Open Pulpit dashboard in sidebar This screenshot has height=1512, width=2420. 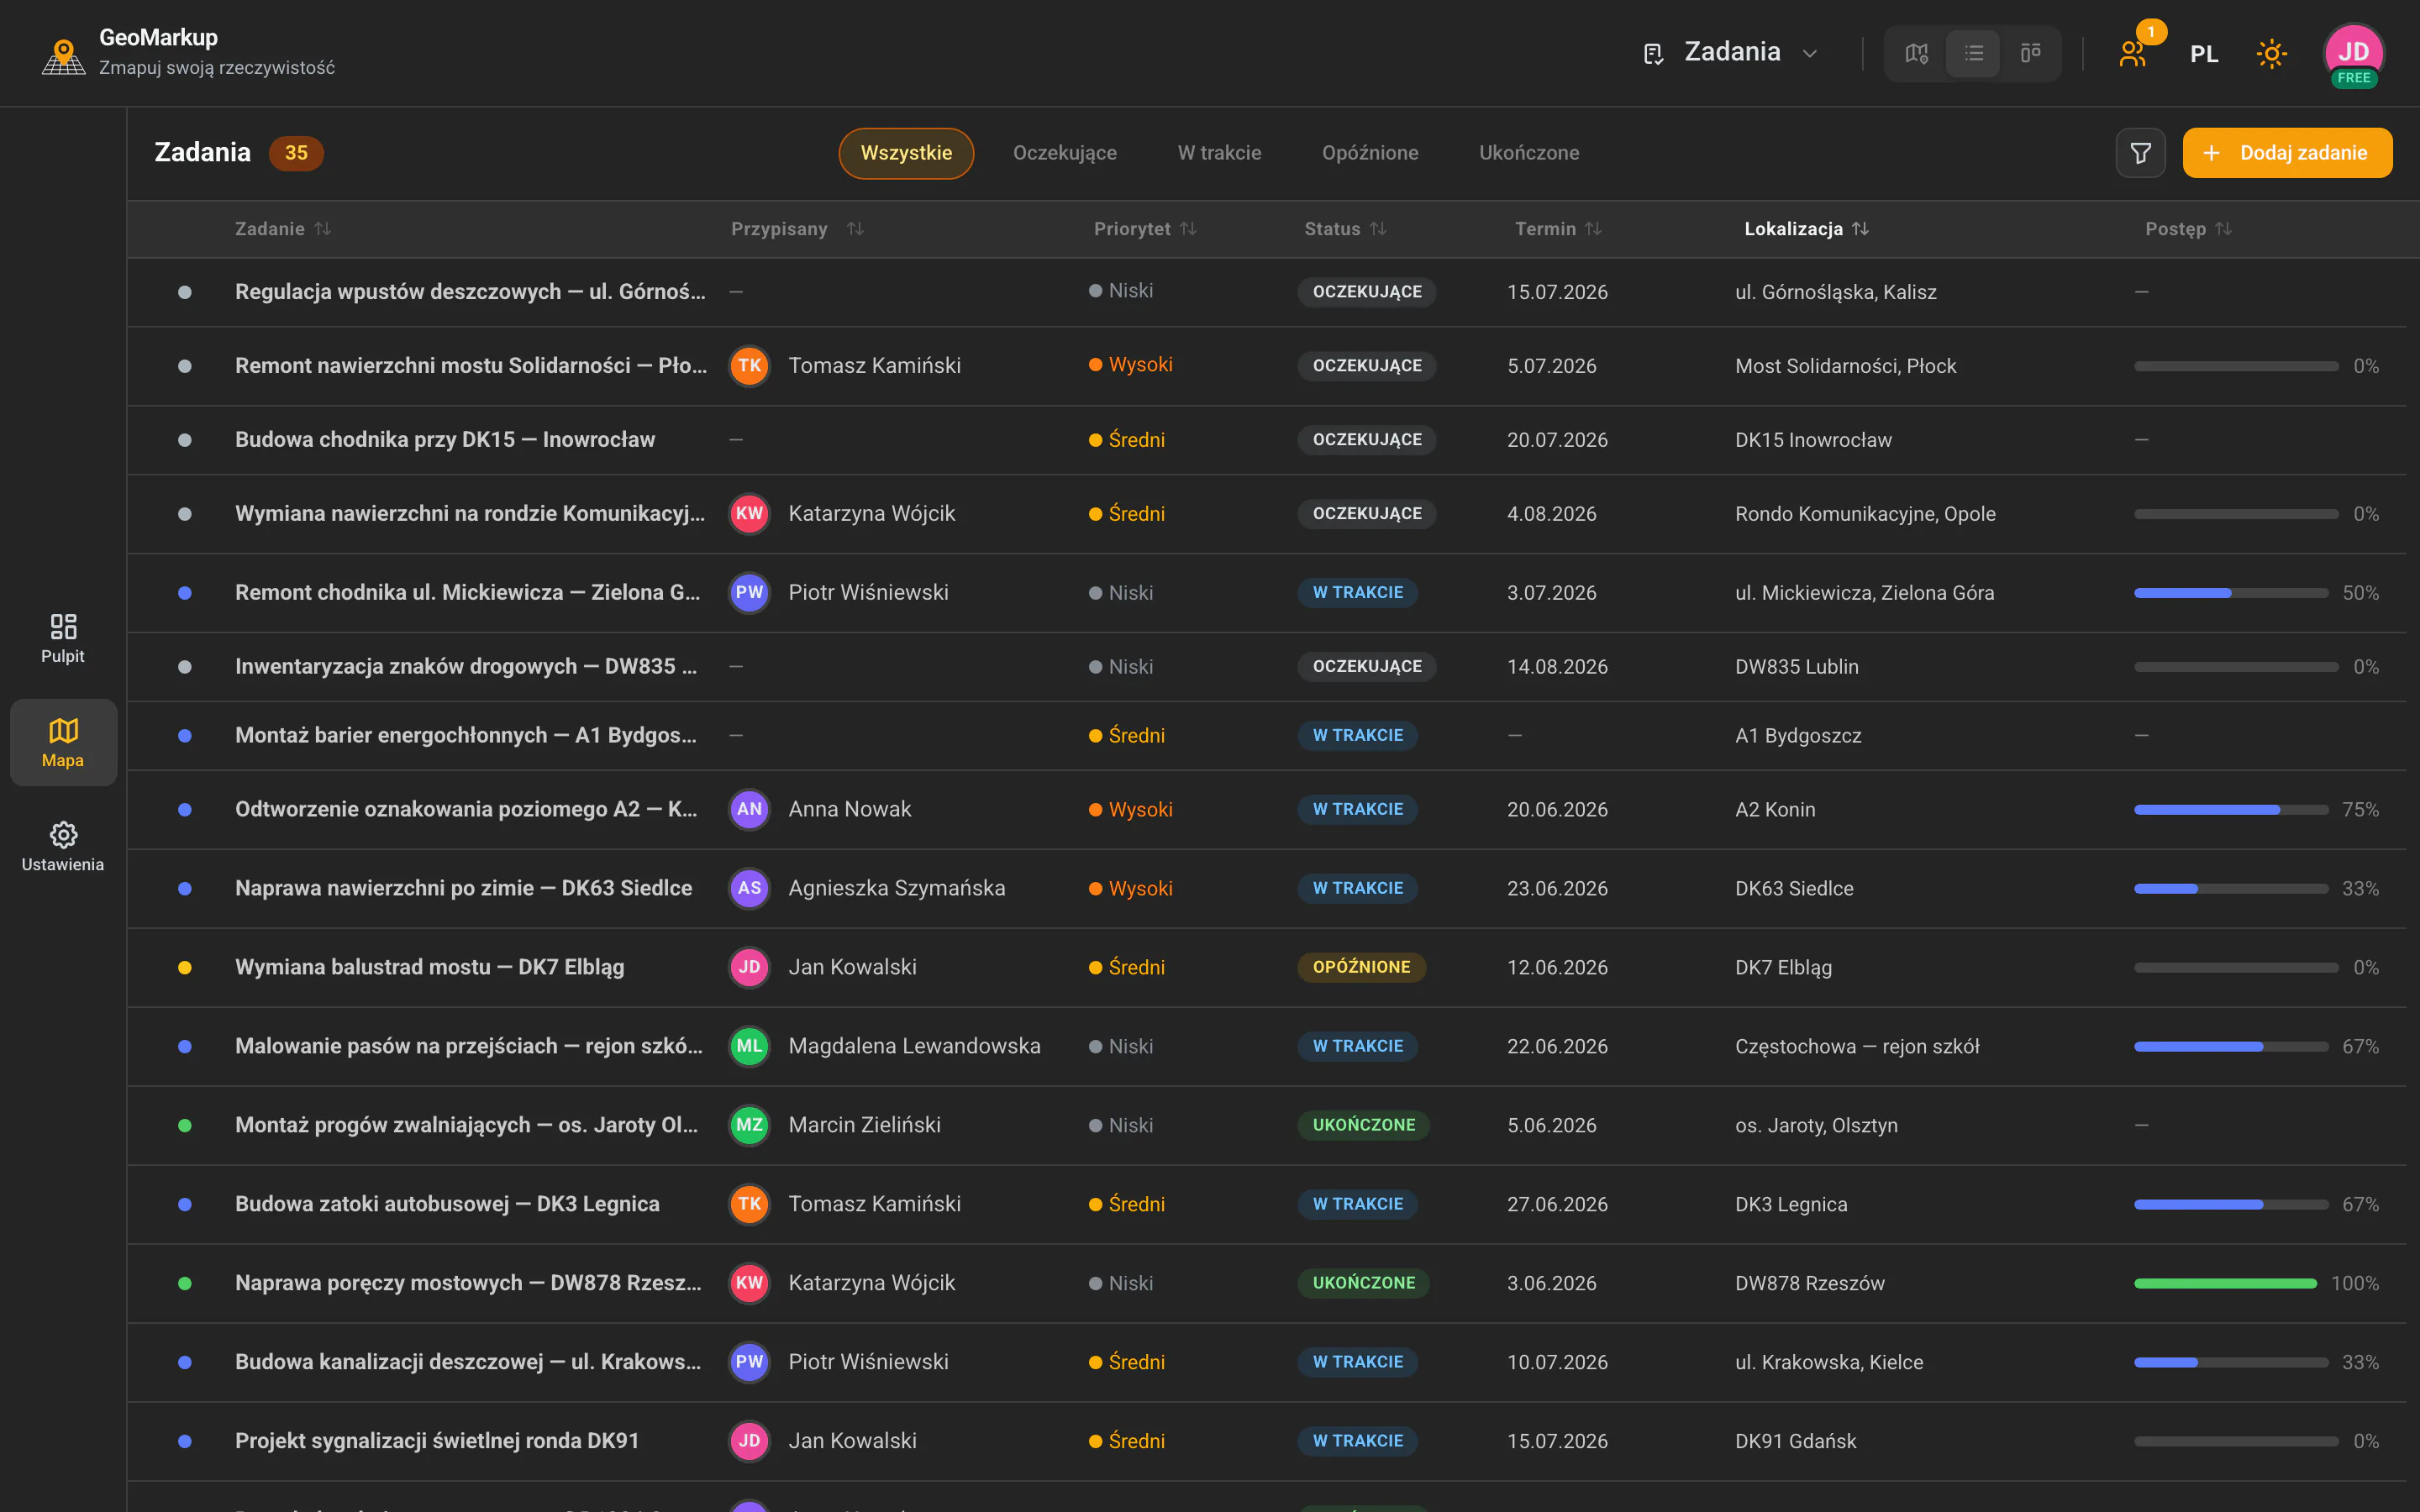pos(63,638)
